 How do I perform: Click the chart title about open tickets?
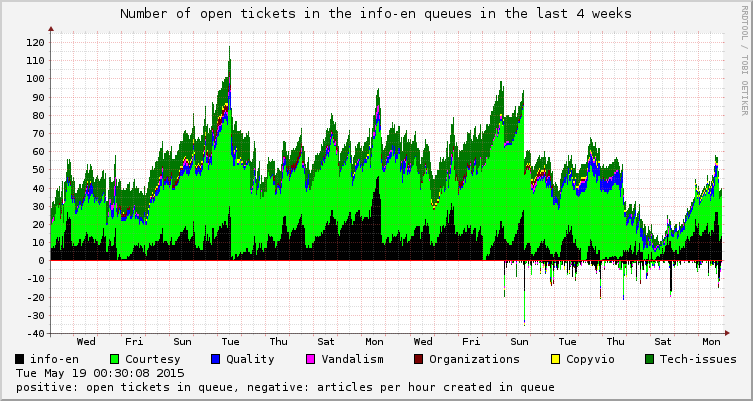coord(376,14)
